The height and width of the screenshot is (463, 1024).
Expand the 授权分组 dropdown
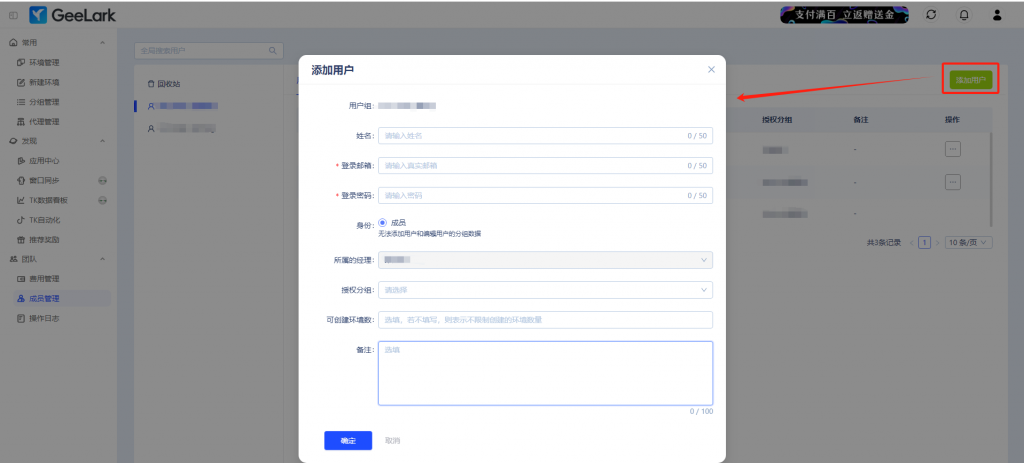pos(545,290)
